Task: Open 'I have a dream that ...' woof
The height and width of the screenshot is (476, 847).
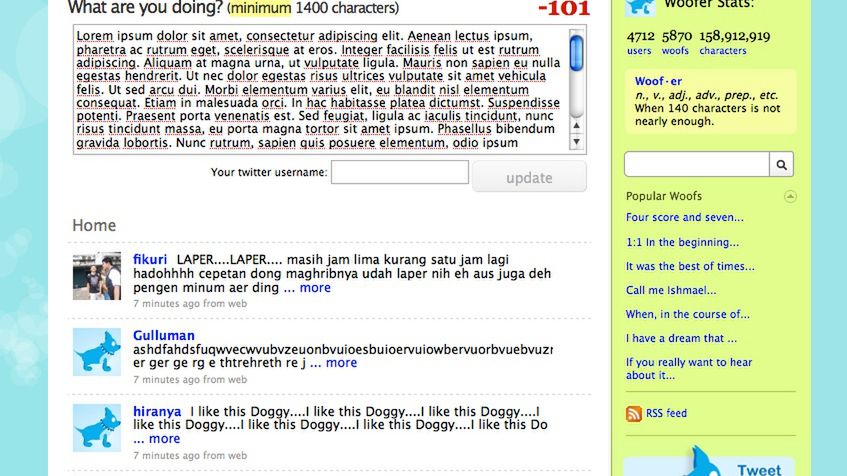Action: [681, 338]
